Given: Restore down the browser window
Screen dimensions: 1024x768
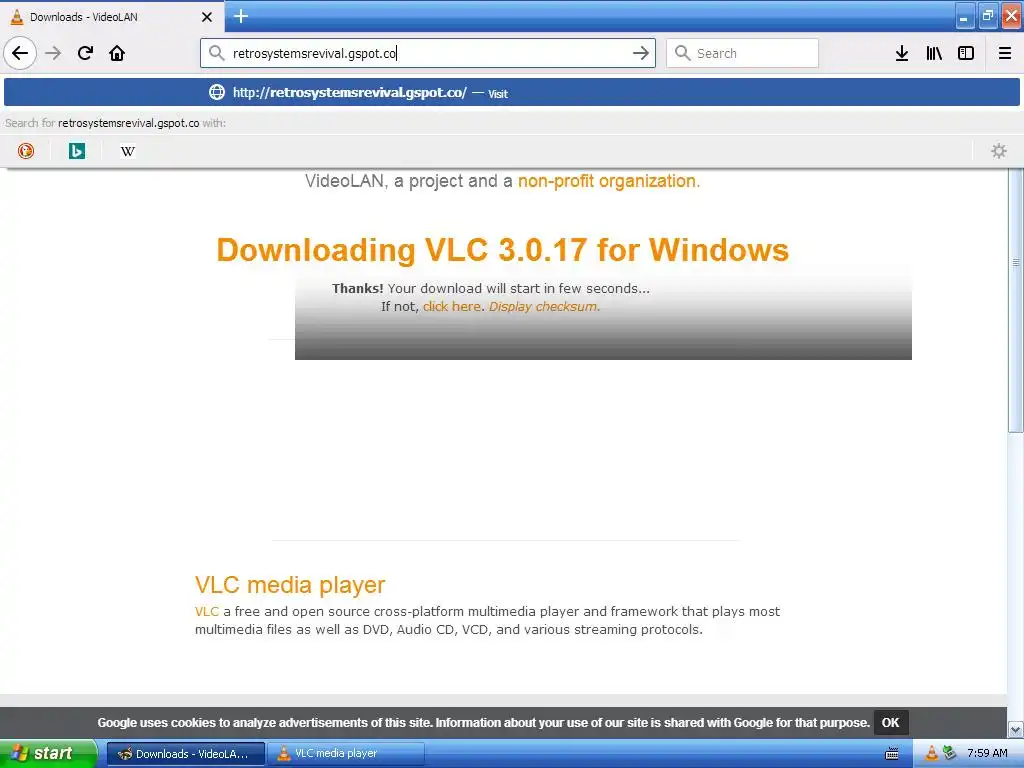Looking at the screenshot, I should (x=987, y=16).
